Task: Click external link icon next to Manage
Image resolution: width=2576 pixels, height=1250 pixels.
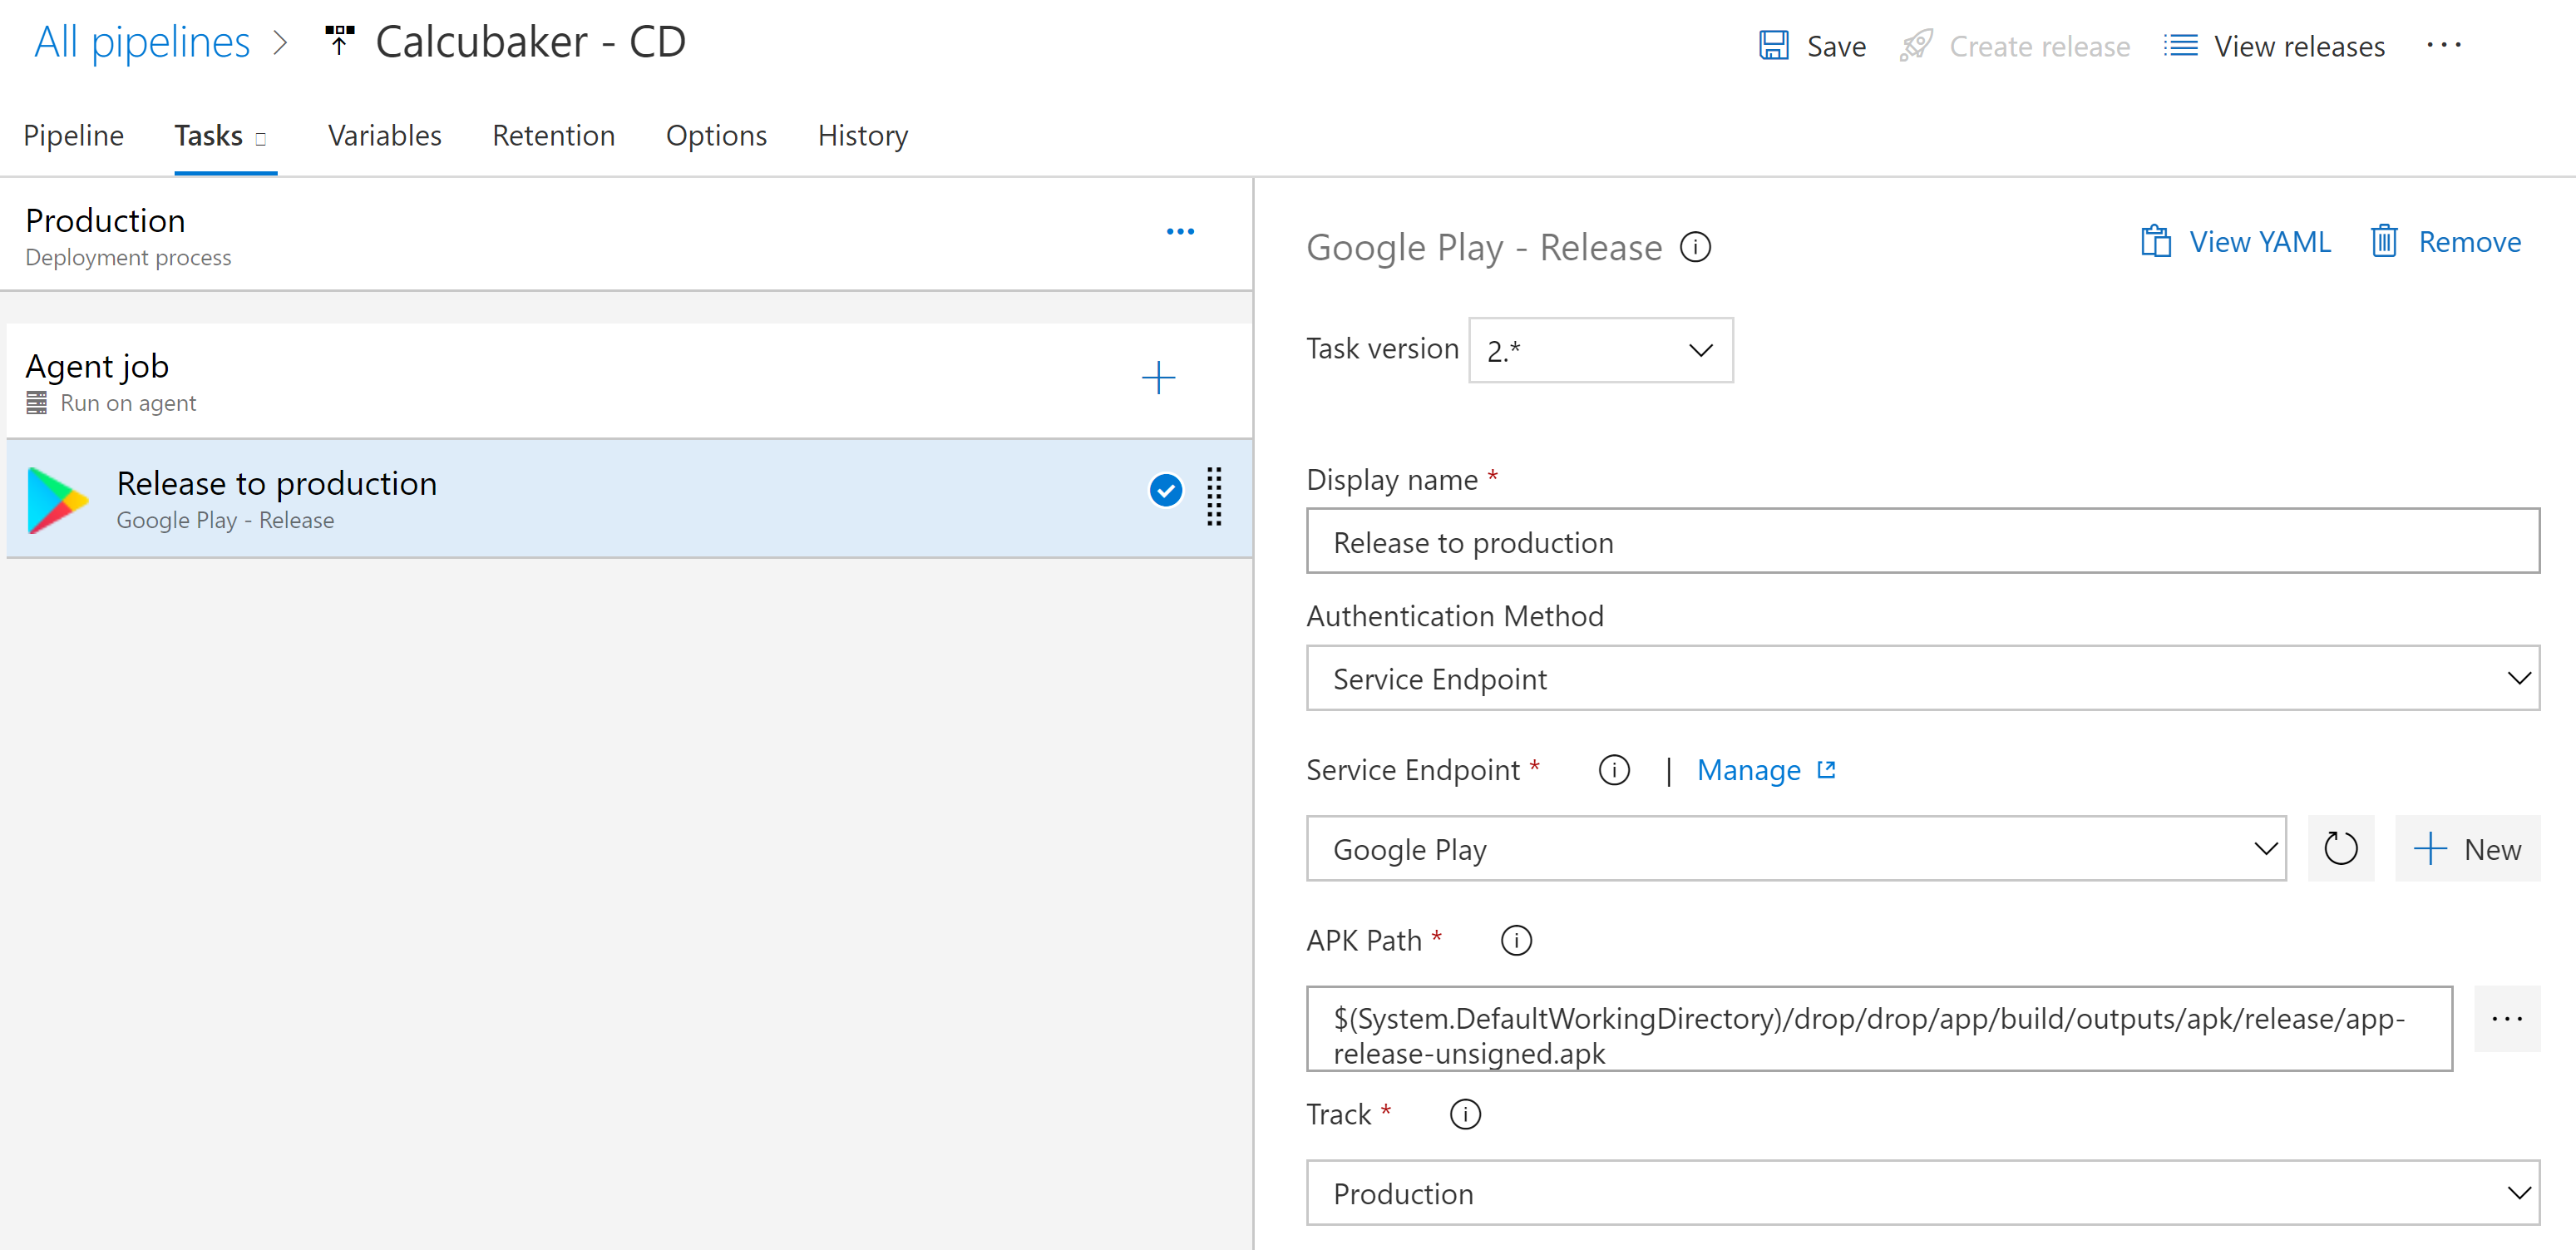Action: [1826, 769]
